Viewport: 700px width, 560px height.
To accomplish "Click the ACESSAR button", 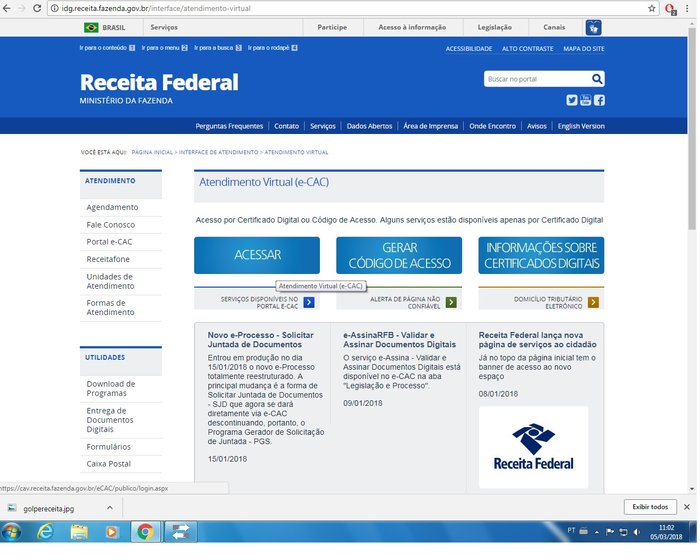I will click(257, 255).
